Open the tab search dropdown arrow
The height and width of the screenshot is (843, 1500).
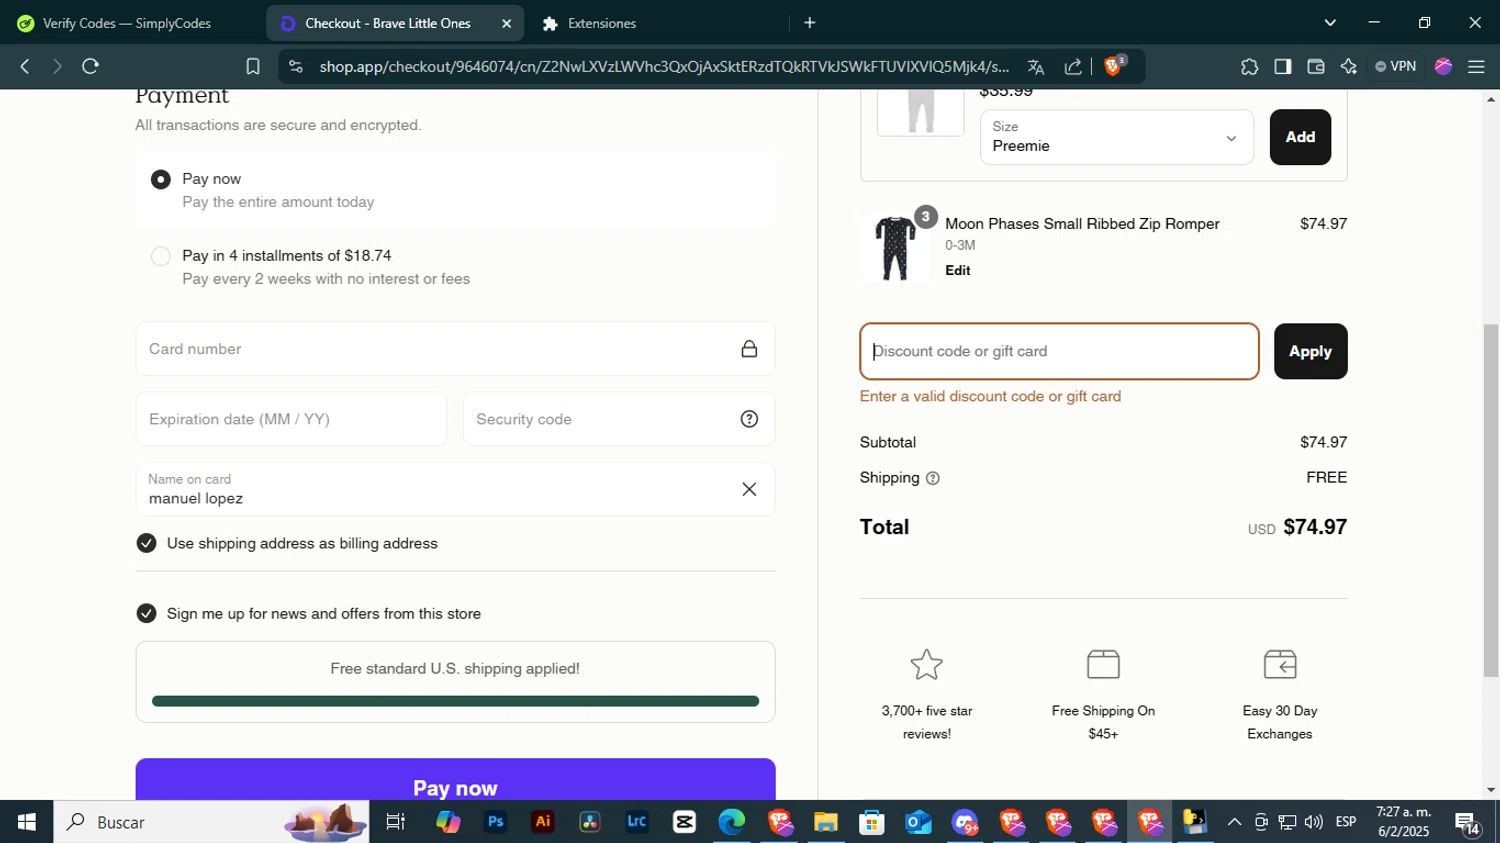click(1330, 22)
